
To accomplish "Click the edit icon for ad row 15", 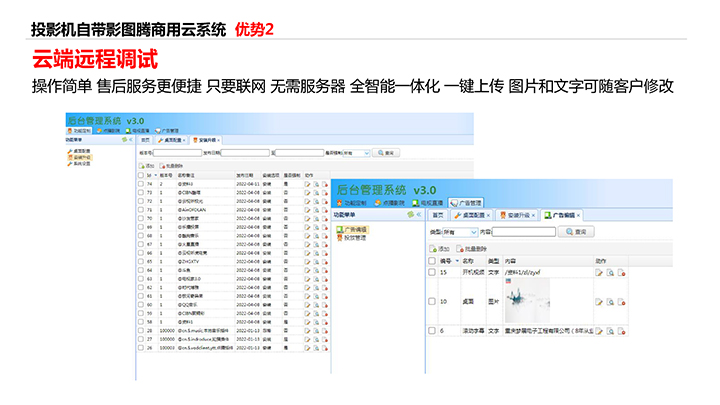I will pos(600,272).
